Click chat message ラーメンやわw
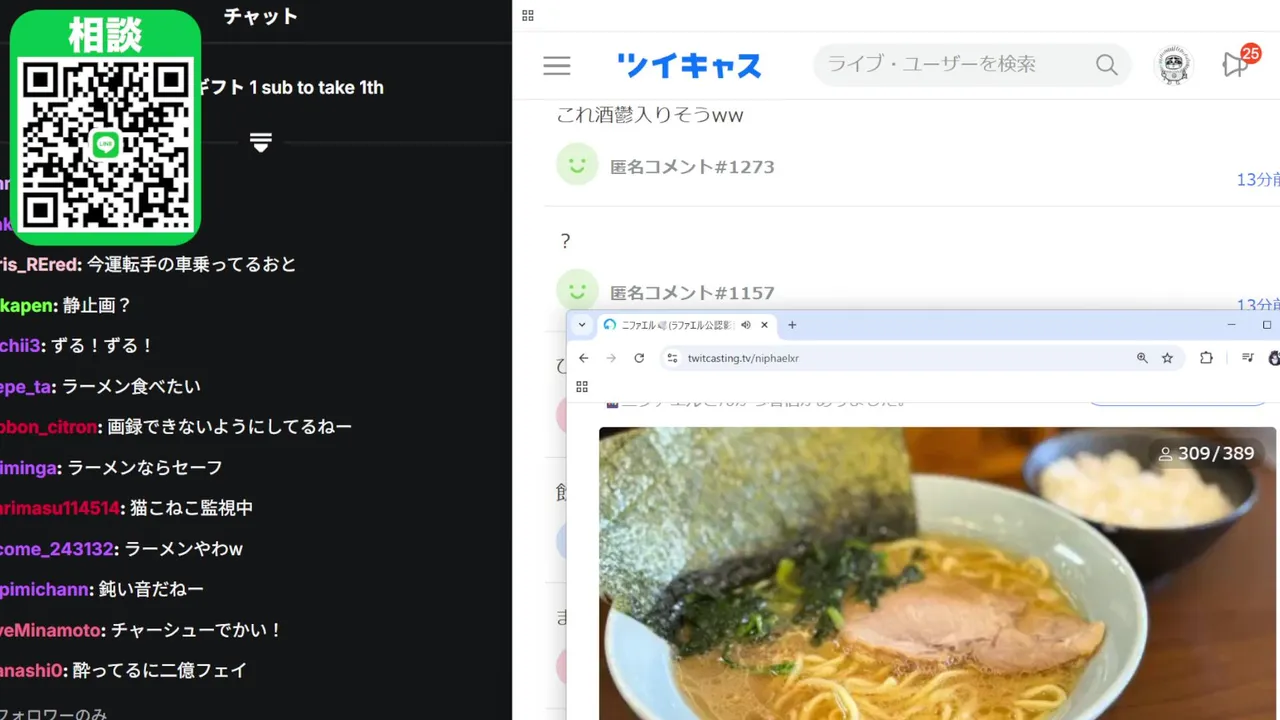Image resolution: width=1280 pixels, height=720 pixels. coord(184,549)
